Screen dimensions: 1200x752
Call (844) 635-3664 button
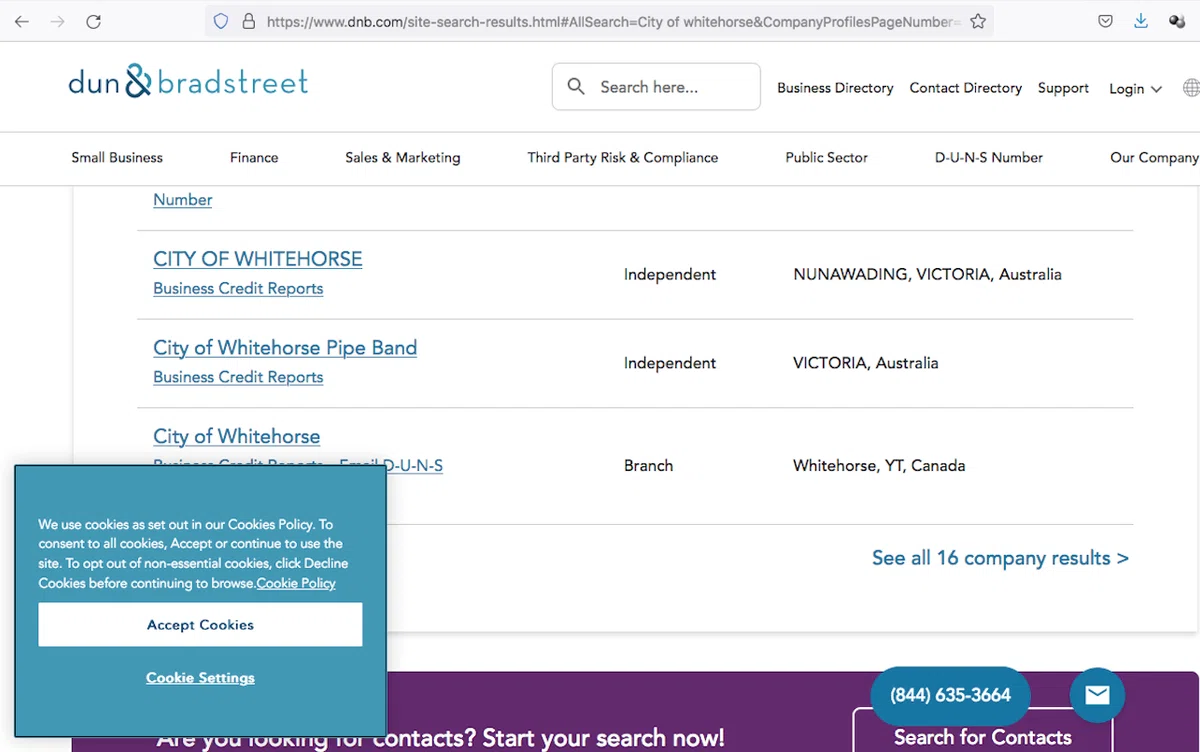click(x=950, y=695)
